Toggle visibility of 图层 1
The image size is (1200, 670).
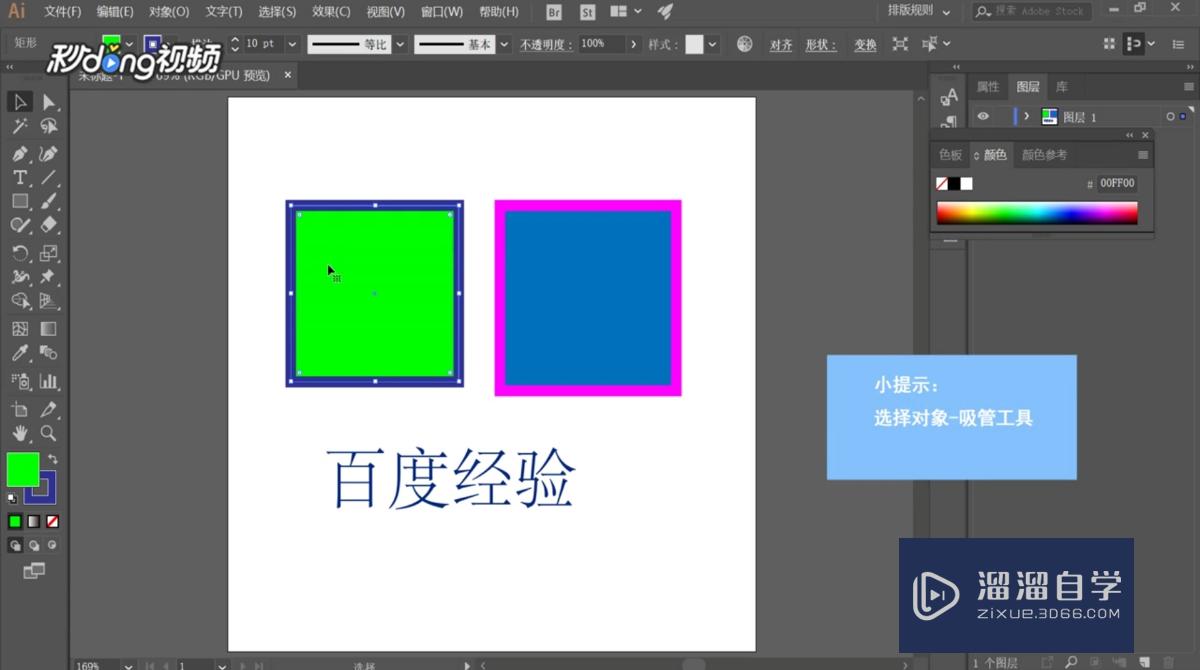[983, 116]
